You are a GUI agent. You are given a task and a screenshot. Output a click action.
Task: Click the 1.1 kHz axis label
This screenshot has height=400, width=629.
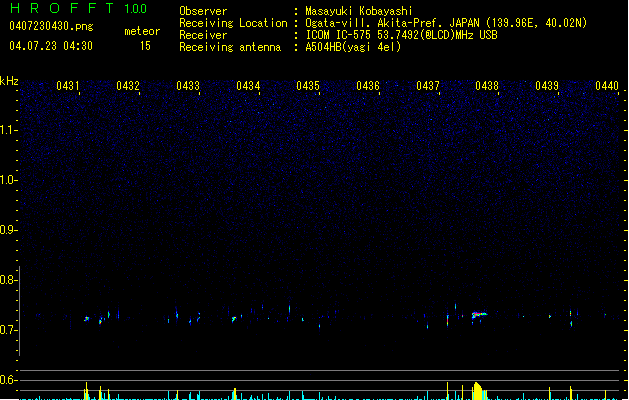(x=8, y=130)
